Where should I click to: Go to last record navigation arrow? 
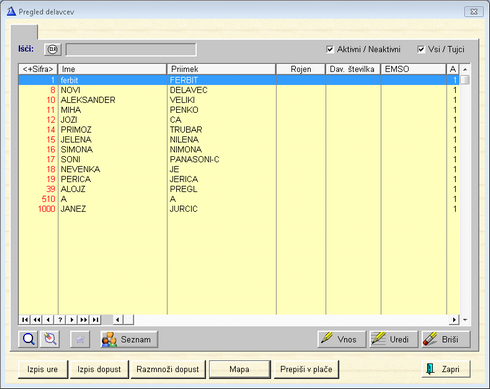[95, 320]
